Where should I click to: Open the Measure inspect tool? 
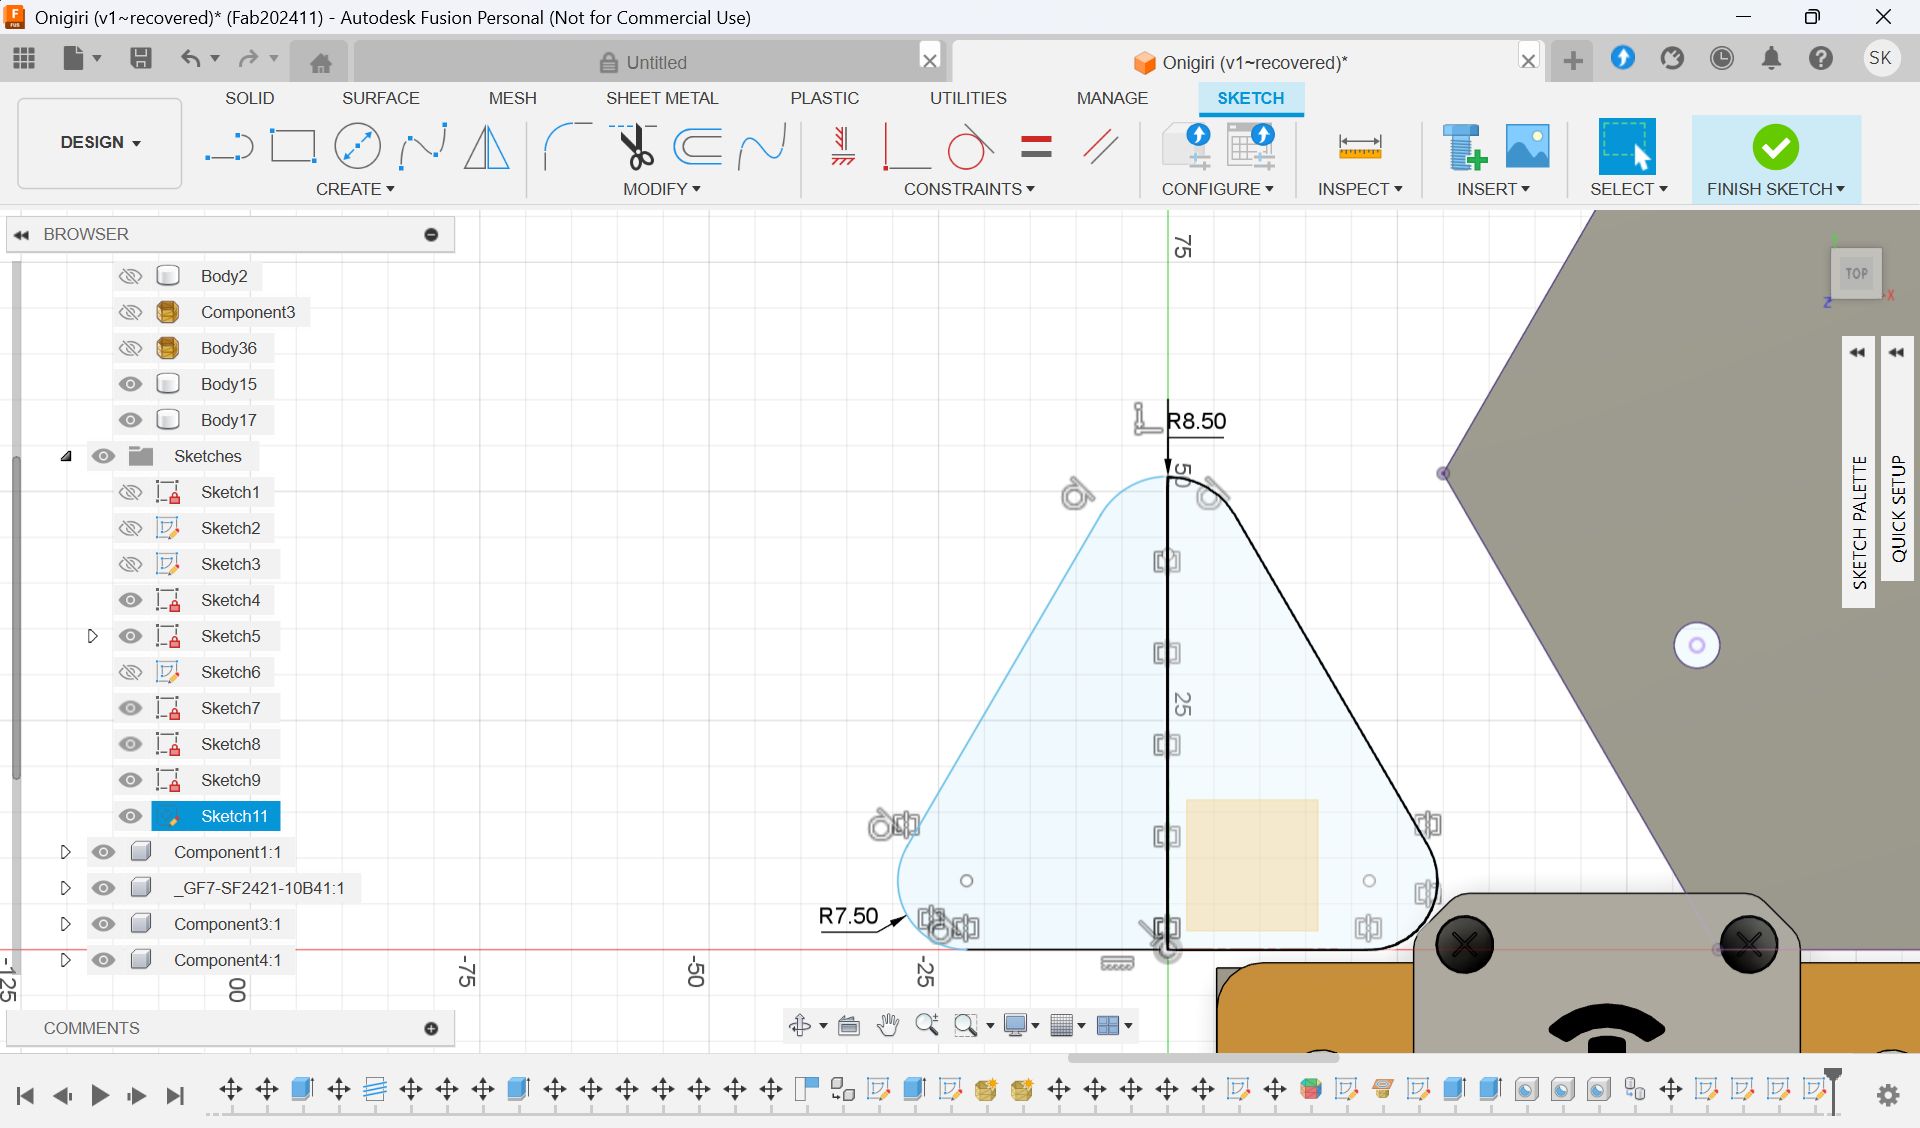coord(1360,147)
